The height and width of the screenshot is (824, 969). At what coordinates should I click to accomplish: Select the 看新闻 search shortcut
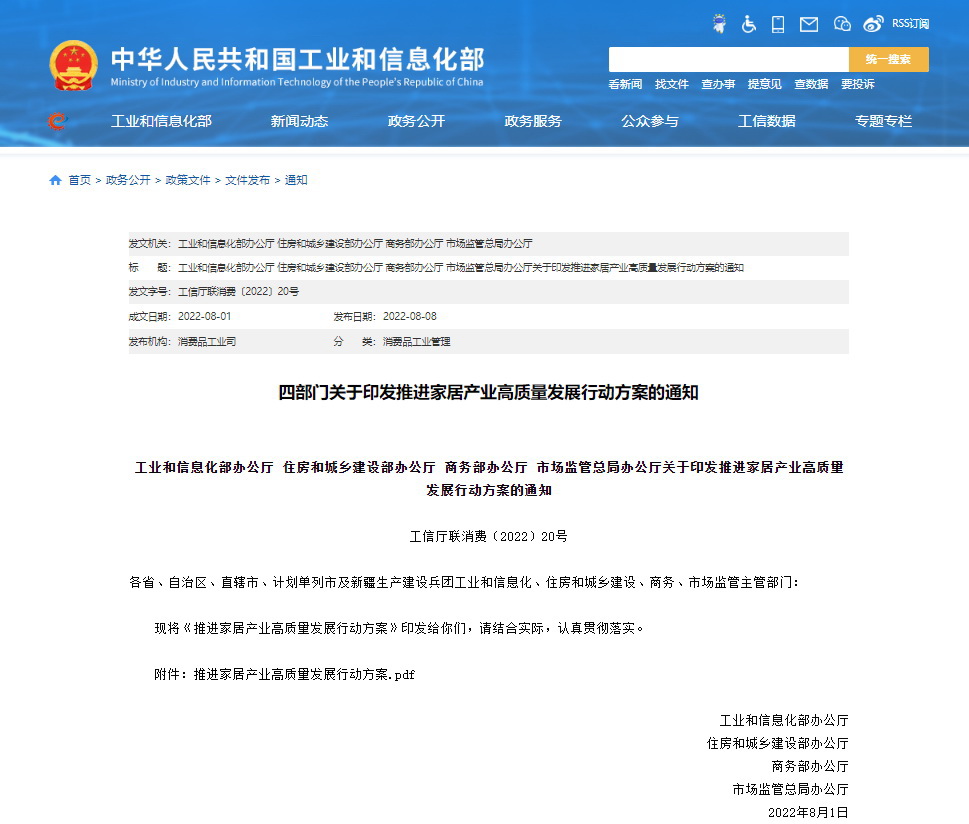pyautogui.click(x=625, y=84)
